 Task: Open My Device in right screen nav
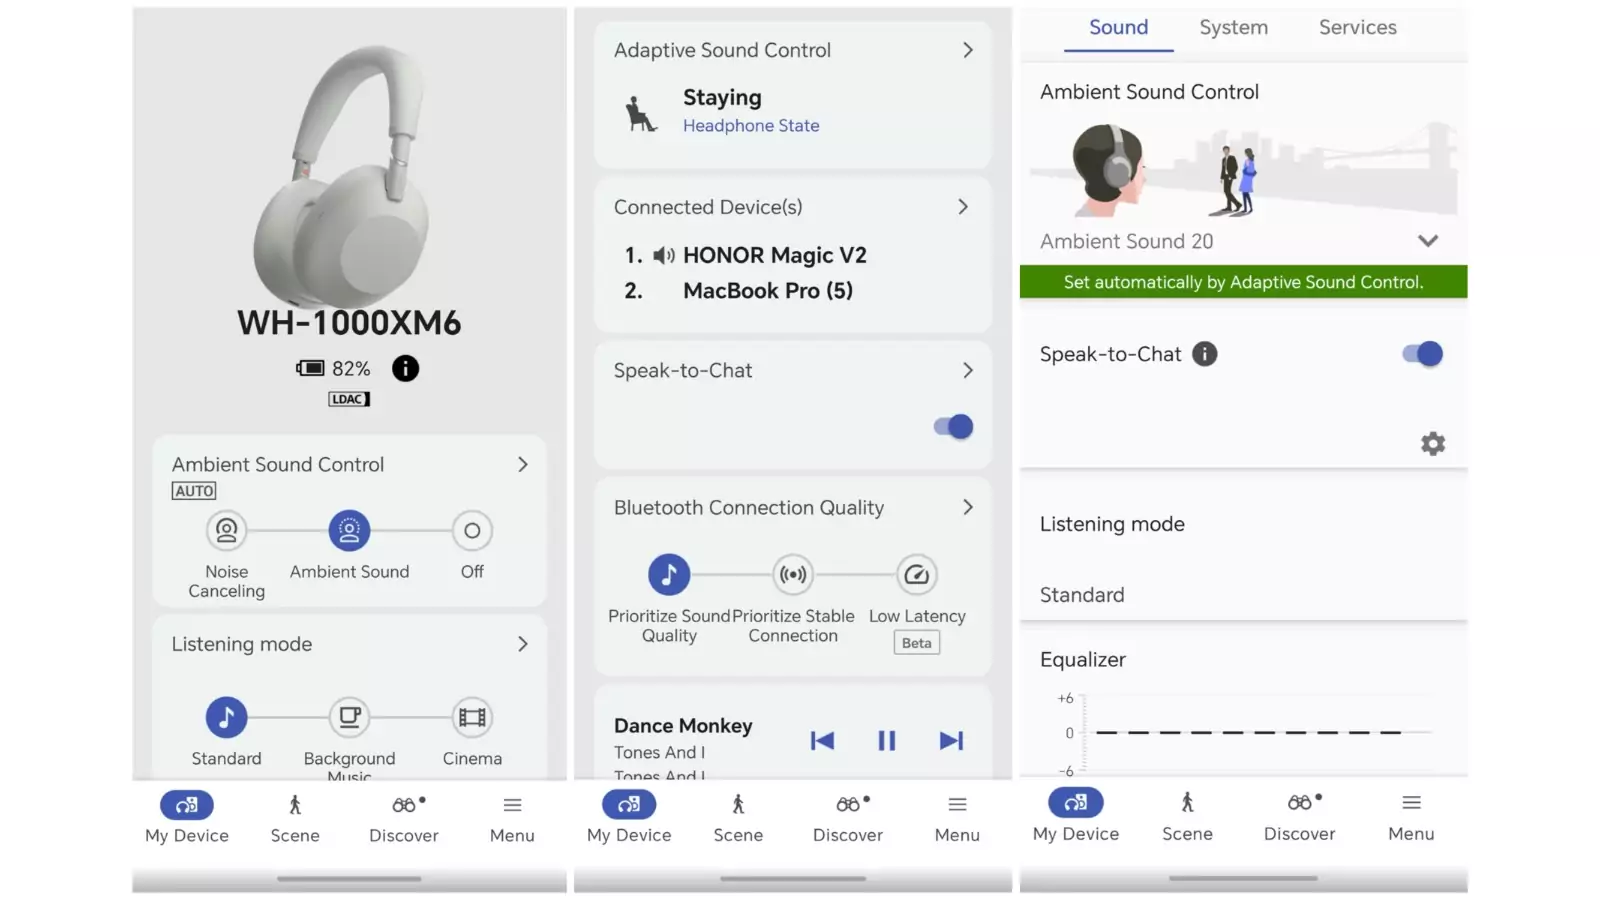(1076, 817)
